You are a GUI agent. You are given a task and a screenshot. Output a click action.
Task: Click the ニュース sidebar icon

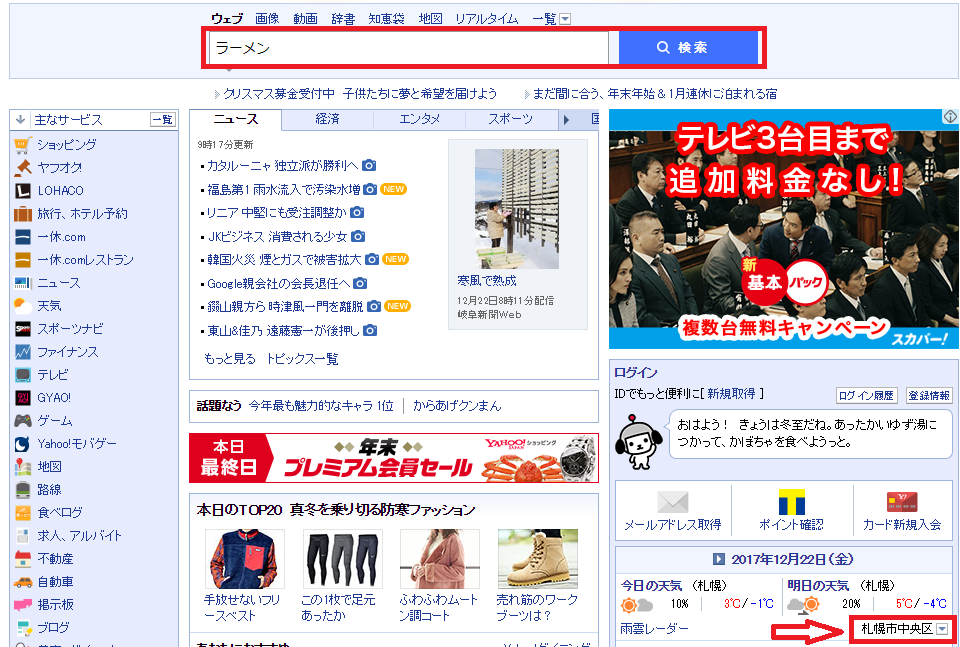click(x=22, y=283)
